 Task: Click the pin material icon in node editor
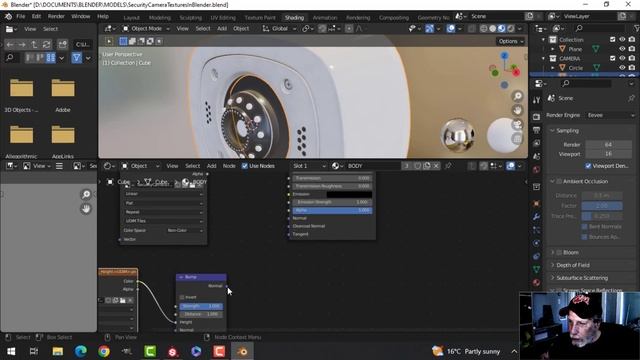tap(448, 166)
